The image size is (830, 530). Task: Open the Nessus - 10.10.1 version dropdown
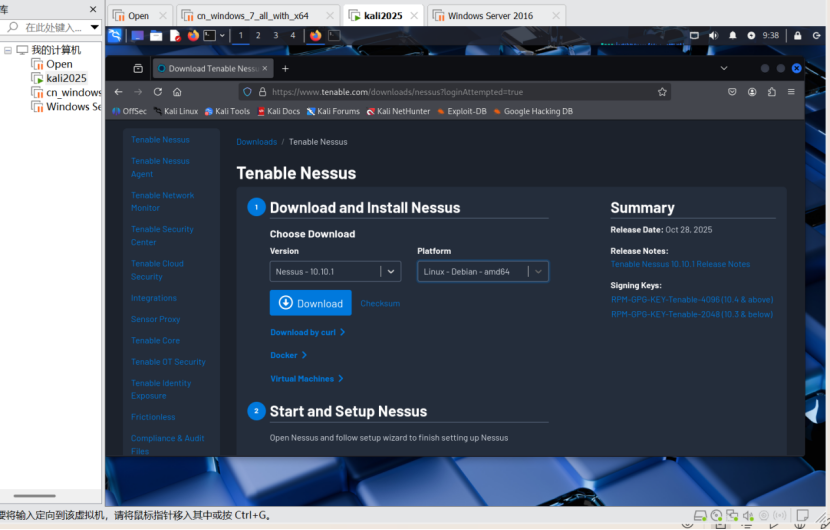pyautogui.click(x=335, y=272)
